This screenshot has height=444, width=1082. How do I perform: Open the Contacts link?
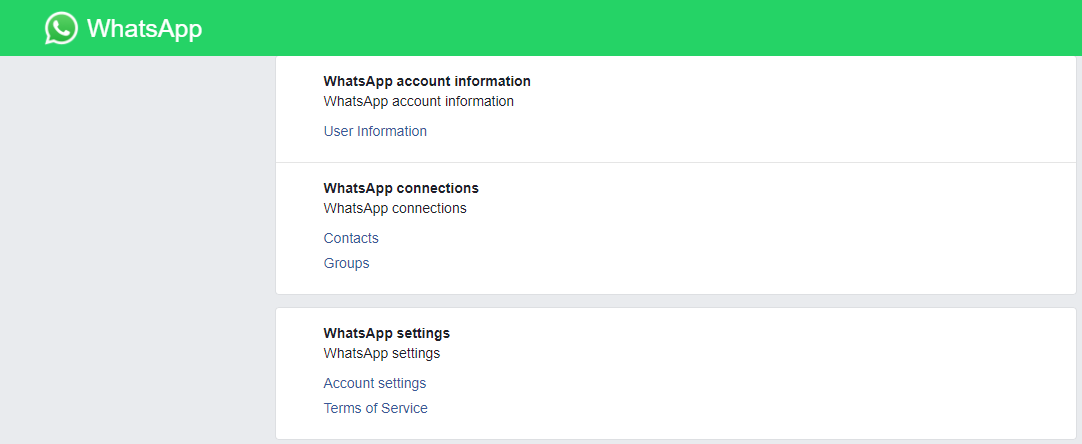351,238
